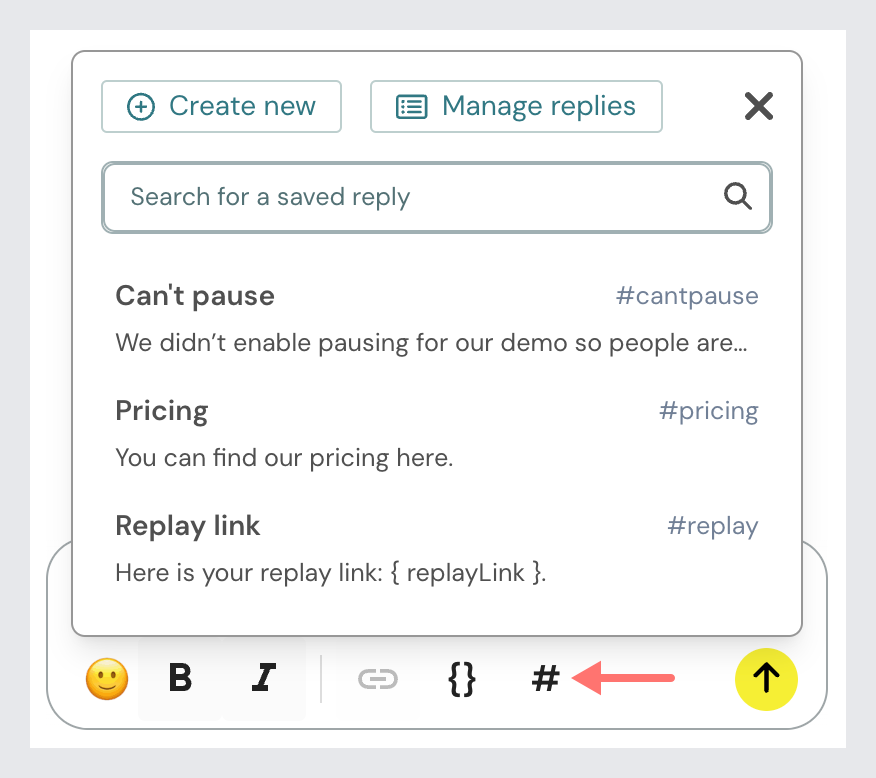Click the magnifying glass search icon
Screen dimensions: 876x778
coord(738,197)
